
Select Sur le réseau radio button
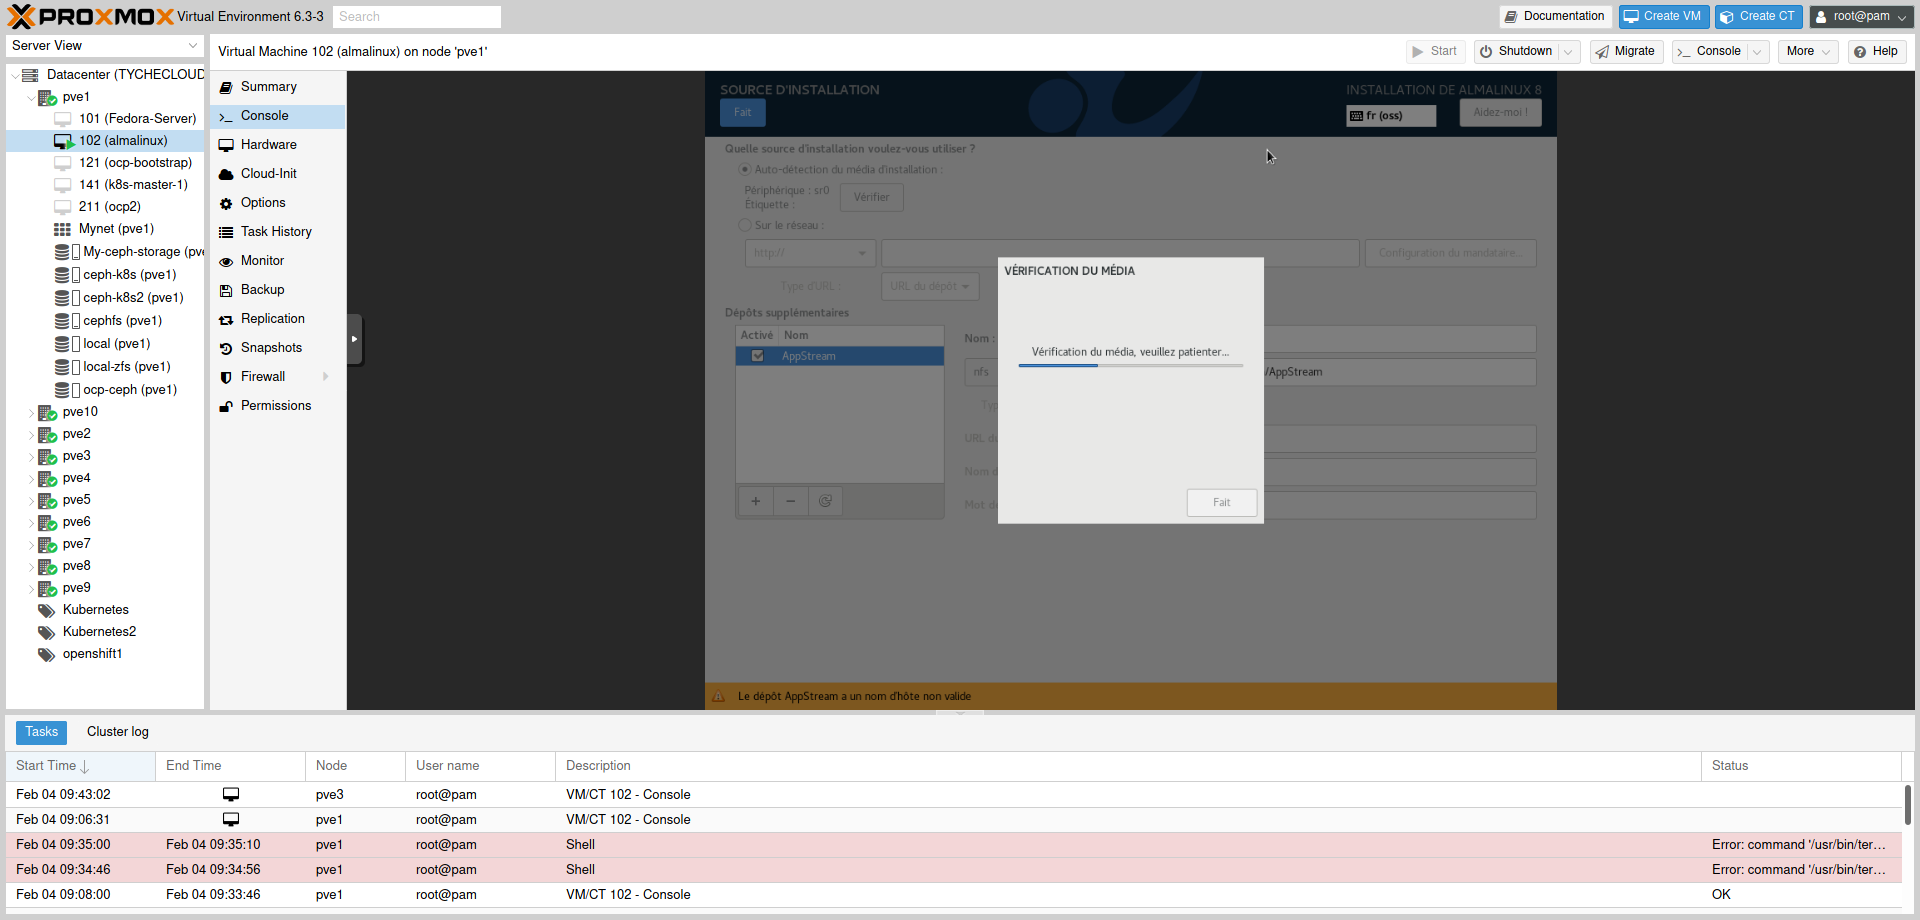click(745, 226)
